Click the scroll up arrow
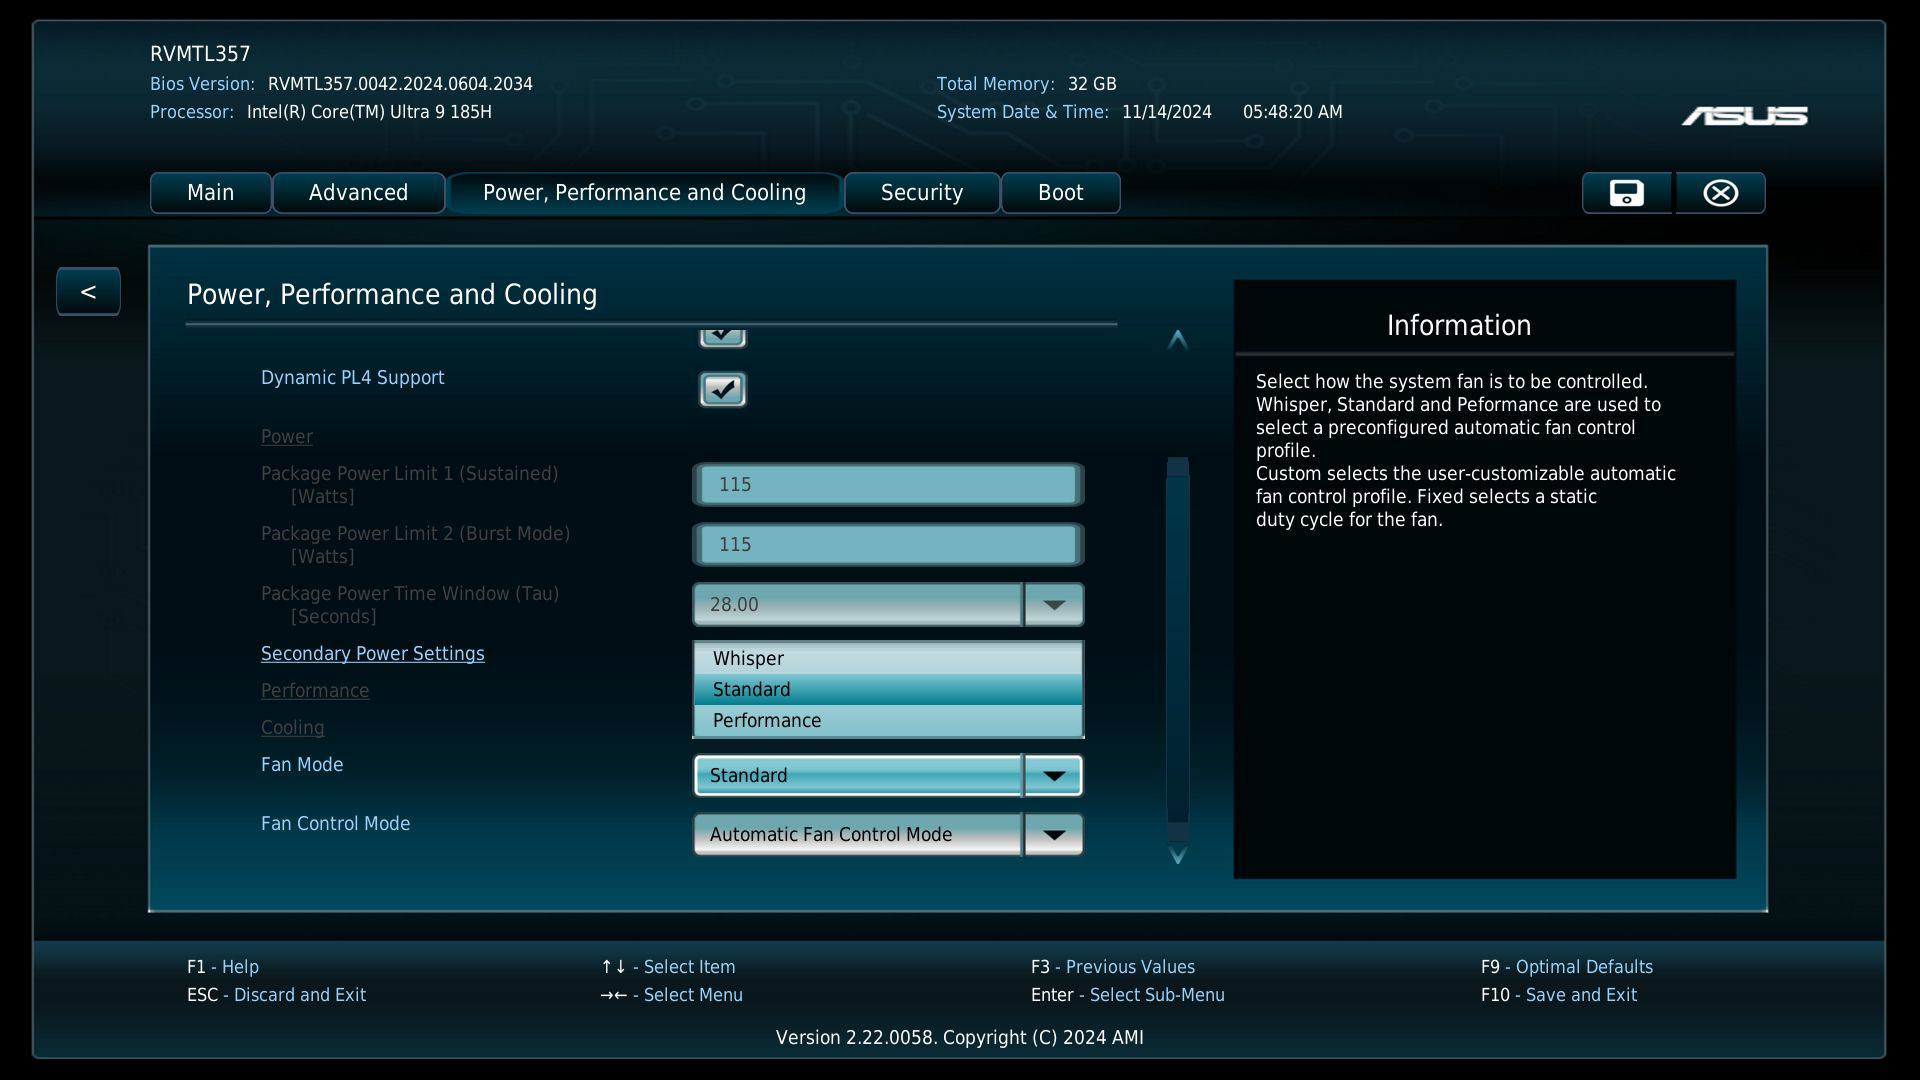The image size is (1920, 1080). (x=1178, y=340)
